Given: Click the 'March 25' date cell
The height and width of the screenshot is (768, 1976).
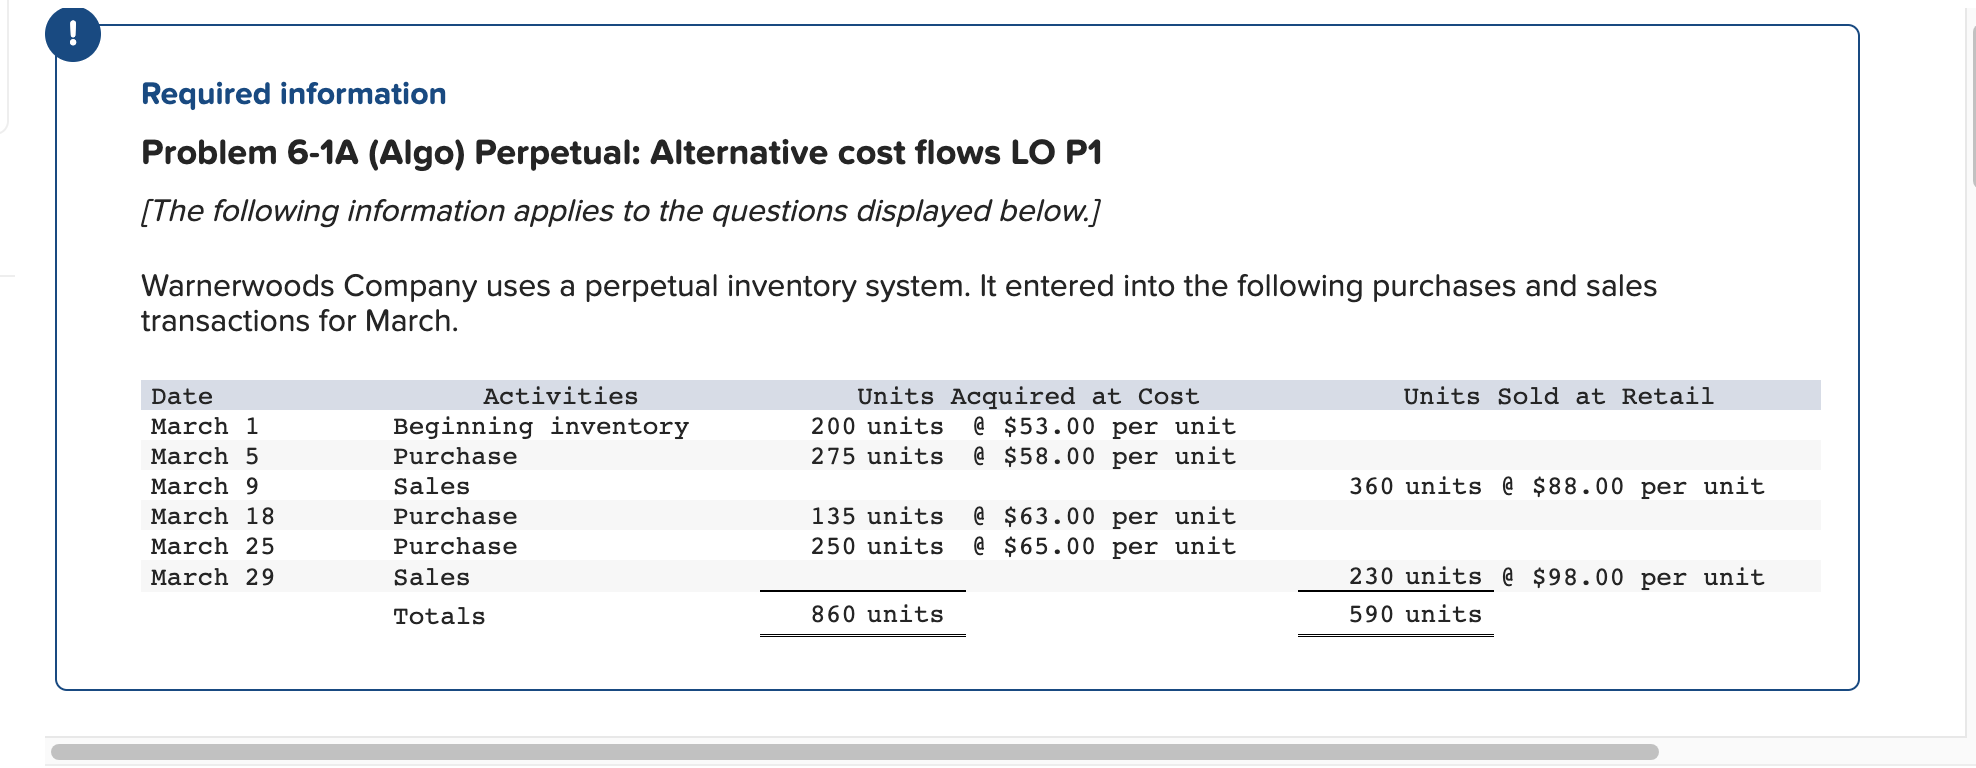Looking at the screenshot, I should (x=213, y=546).
